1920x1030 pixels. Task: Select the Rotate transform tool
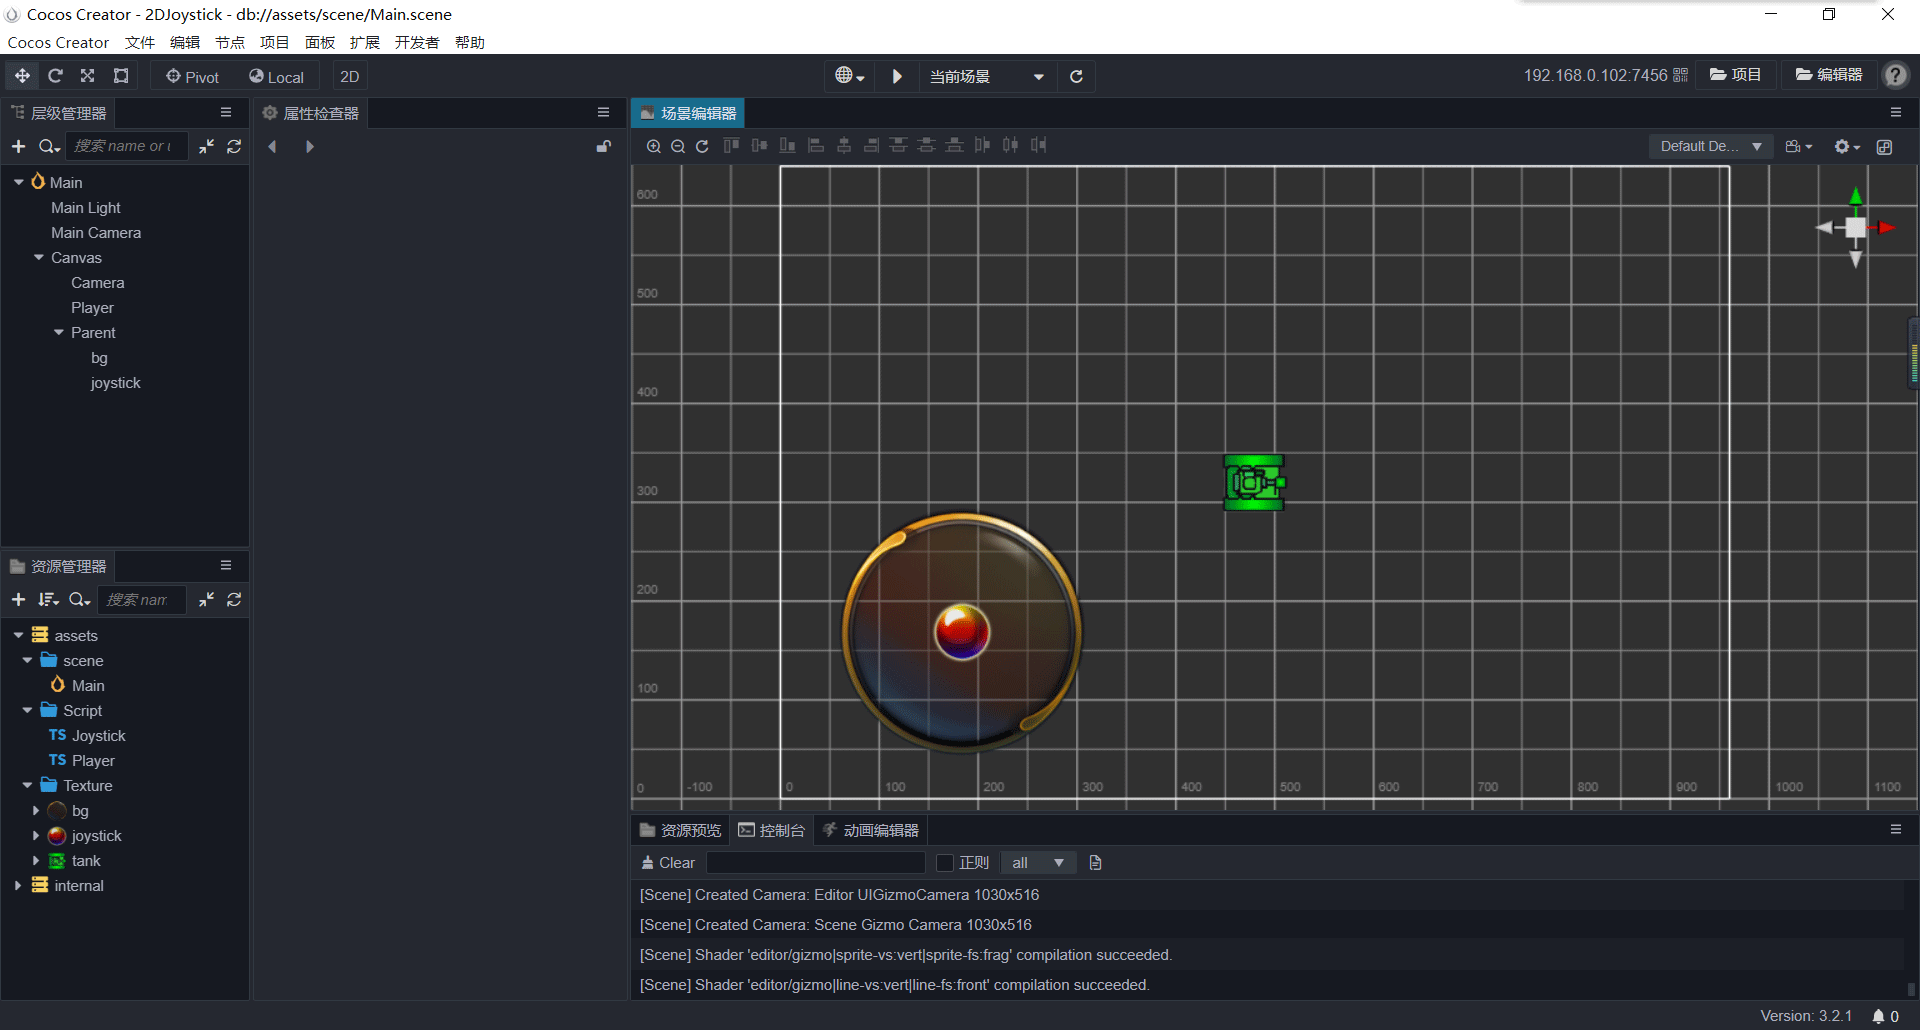55,76
